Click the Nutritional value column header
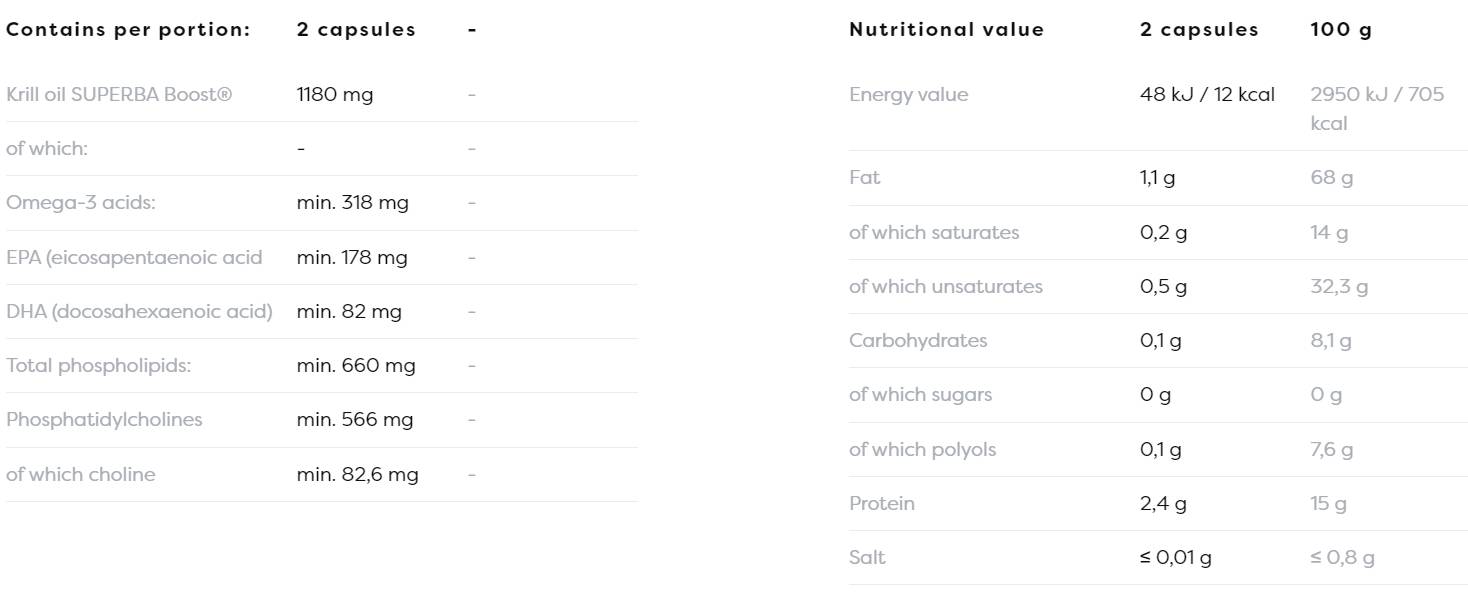 pyautogui.click(x=946, y=29)
